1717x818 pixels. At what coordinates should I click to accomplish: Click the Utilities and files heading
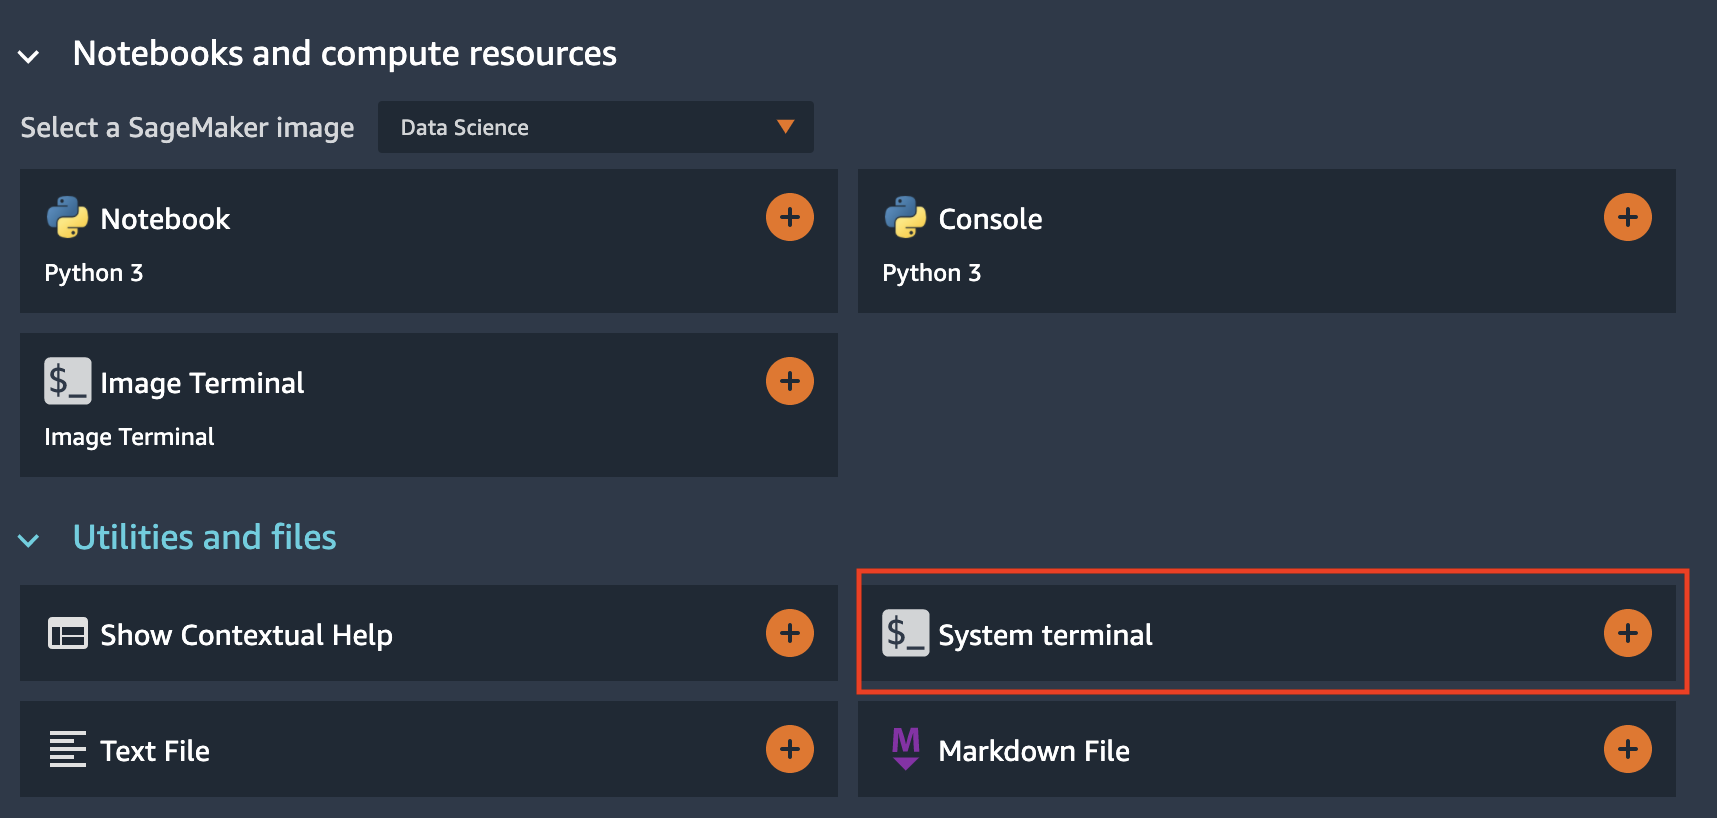(x=205, y=537)
